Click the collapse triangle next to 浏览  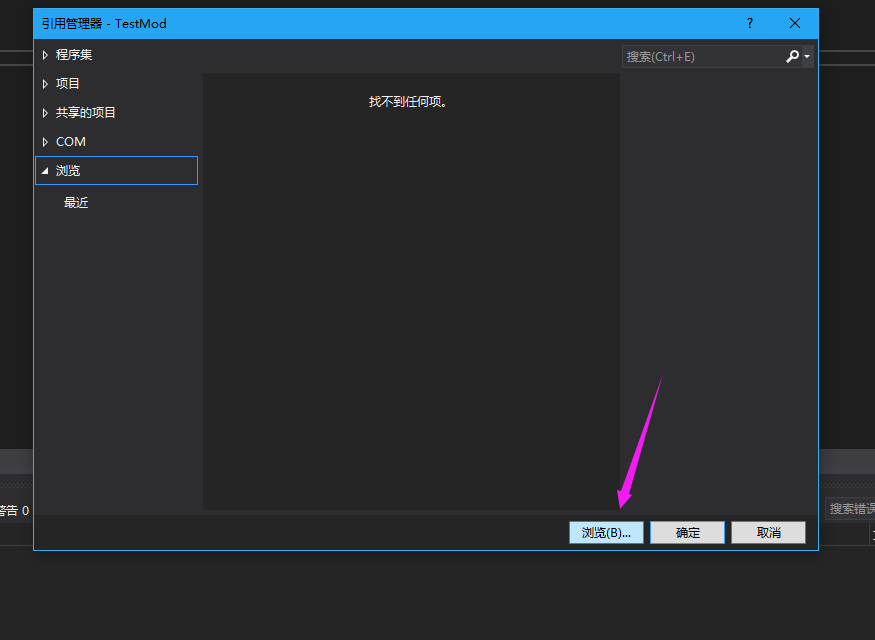pyautogui.click(x=44, y=170)
